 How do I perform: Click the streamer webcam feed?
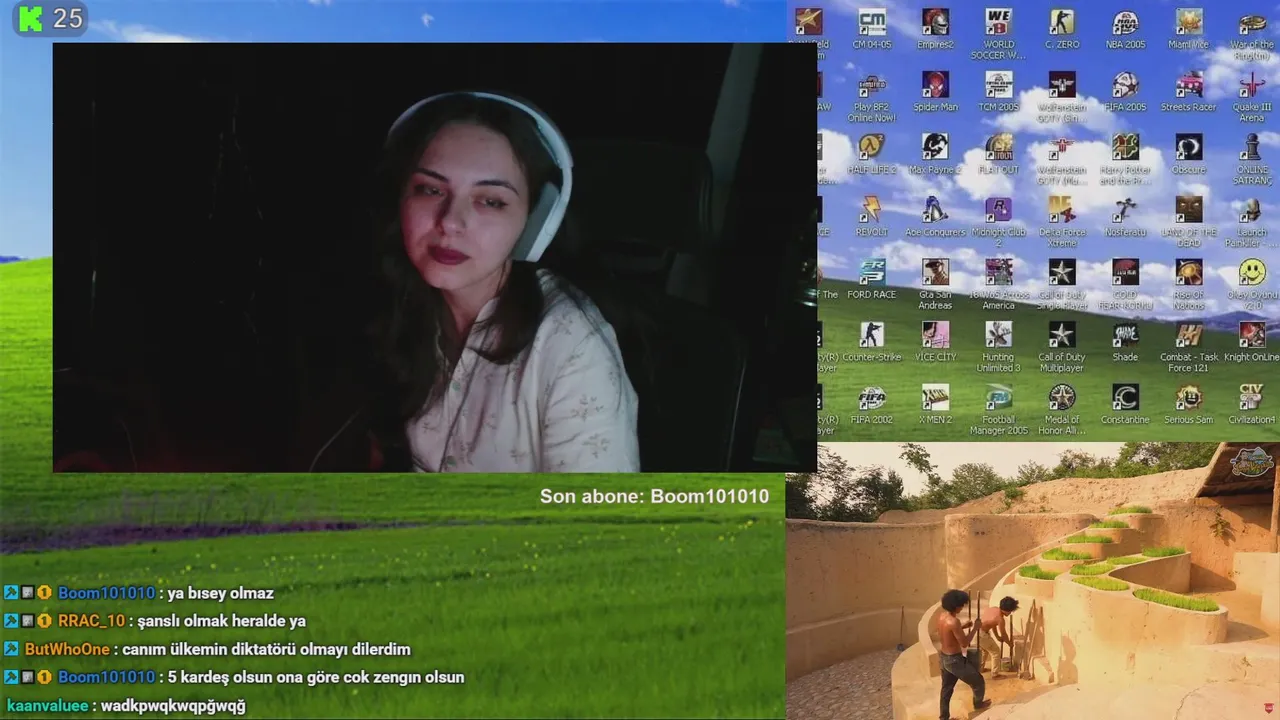(435, 257)
